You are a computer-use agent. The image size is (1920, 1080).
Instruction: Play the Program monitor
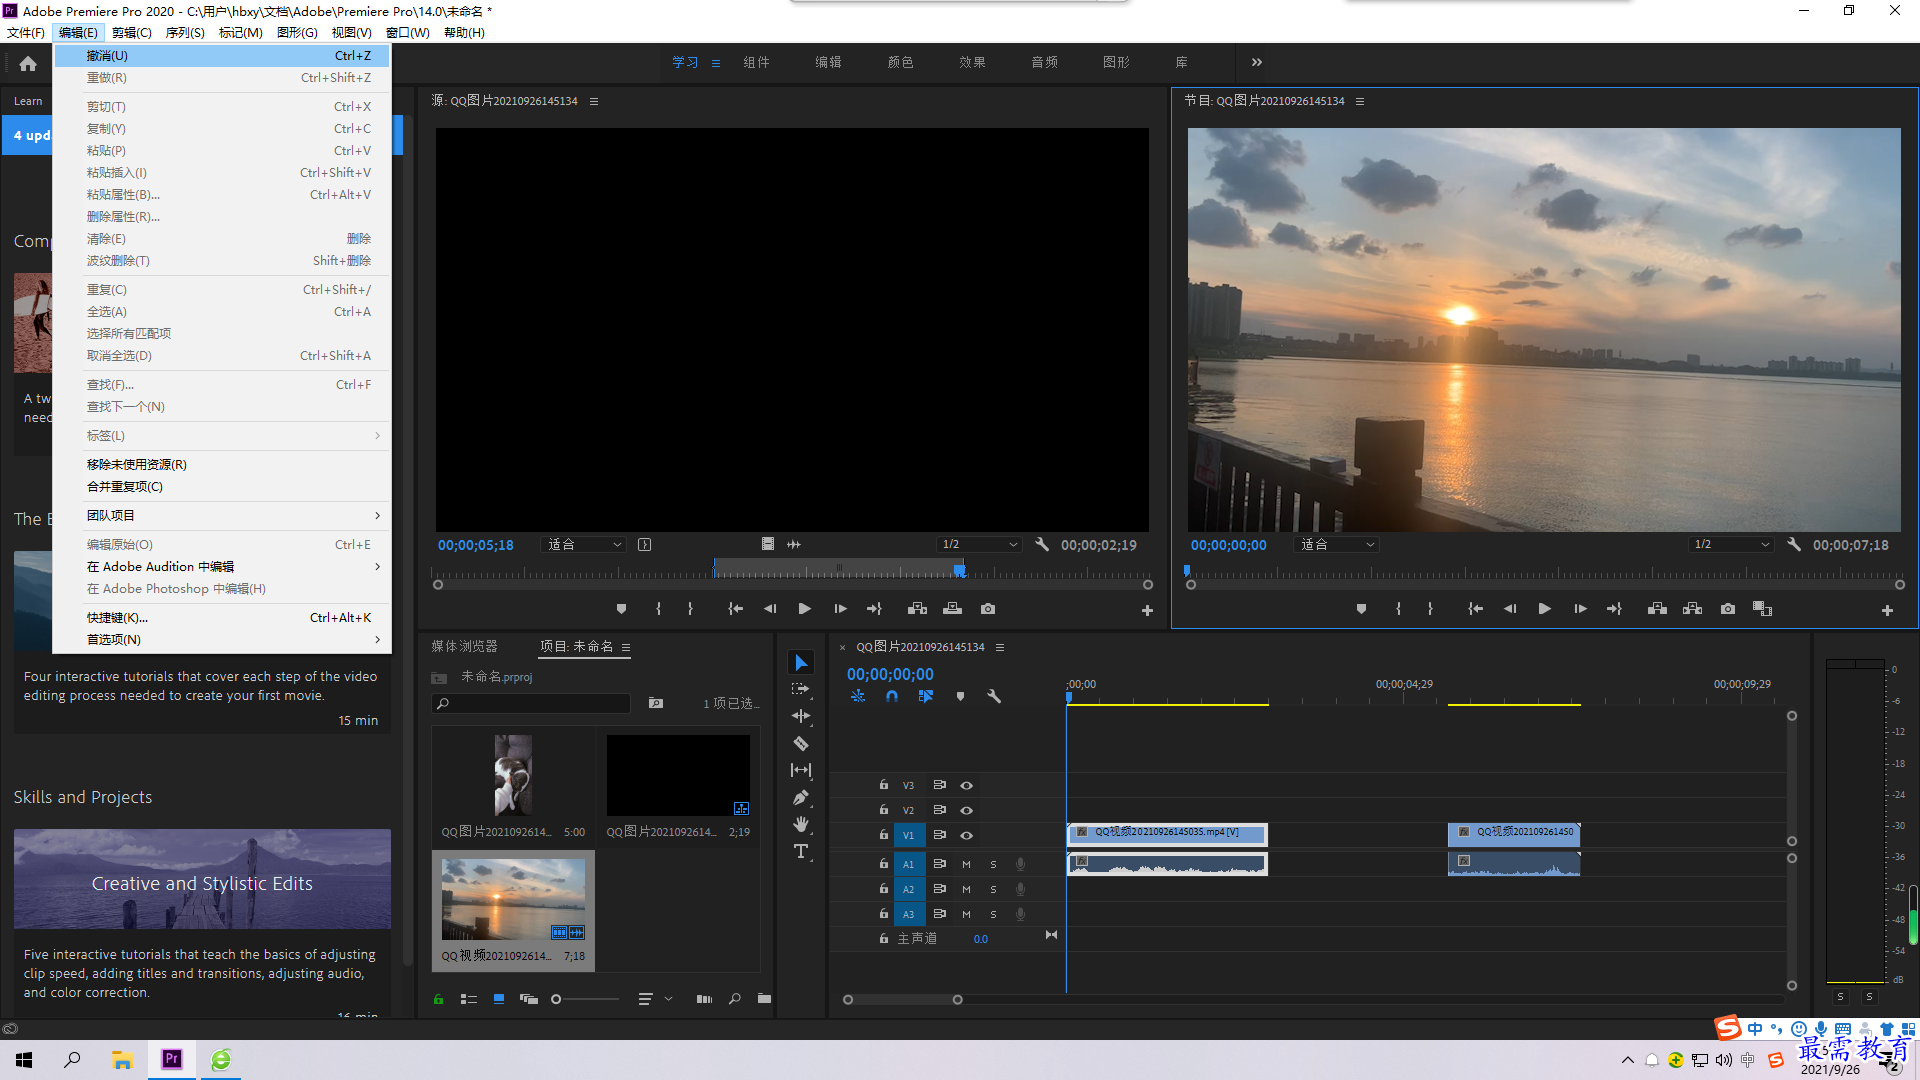[1544, 609]
